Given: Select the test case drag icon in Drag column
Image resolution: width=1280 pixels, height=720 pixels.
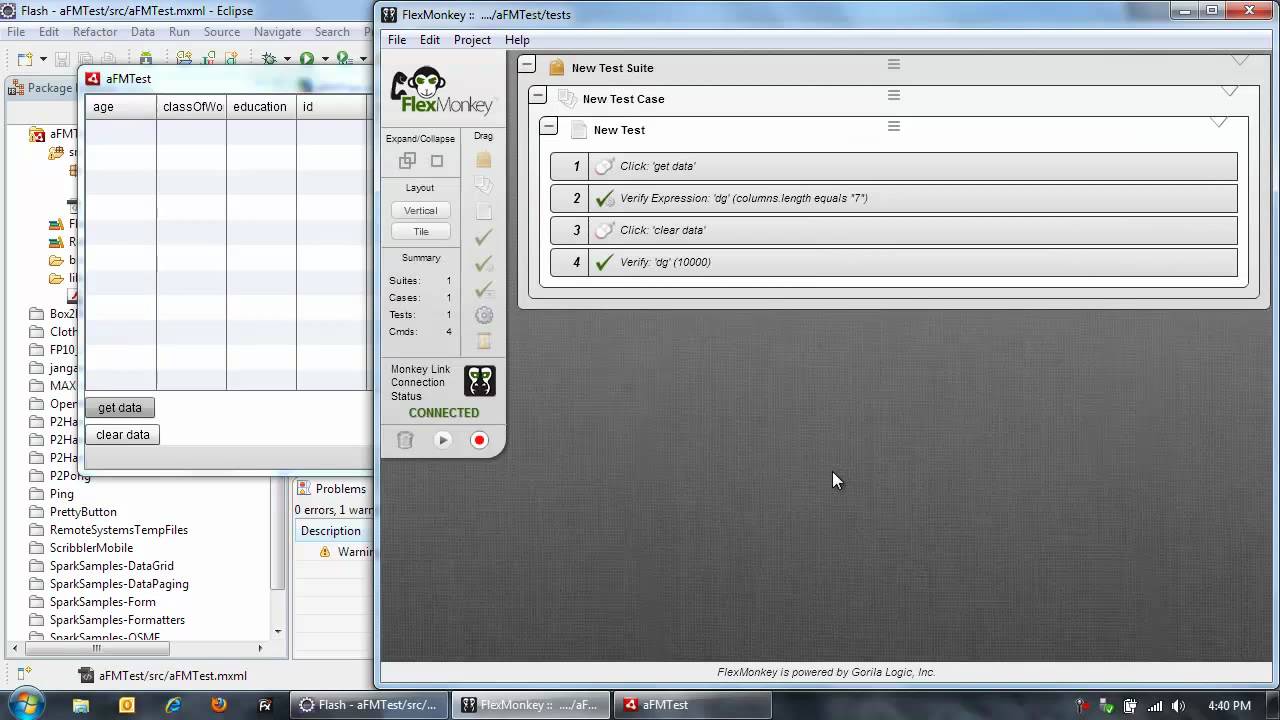Looking at the screenshot, I should (x=484, y=185).
